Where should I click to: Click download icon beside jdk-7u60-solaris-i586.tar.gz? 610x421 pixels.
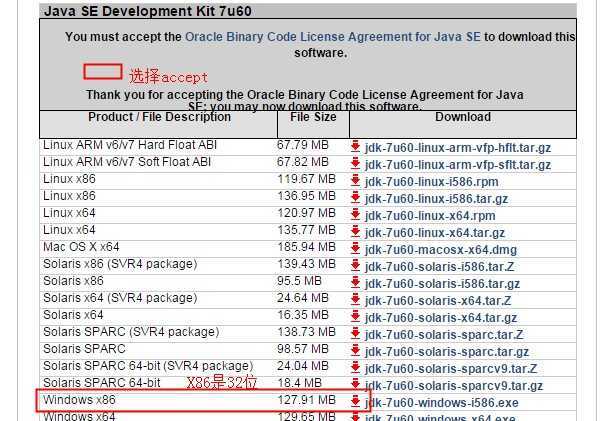point(355,282)
